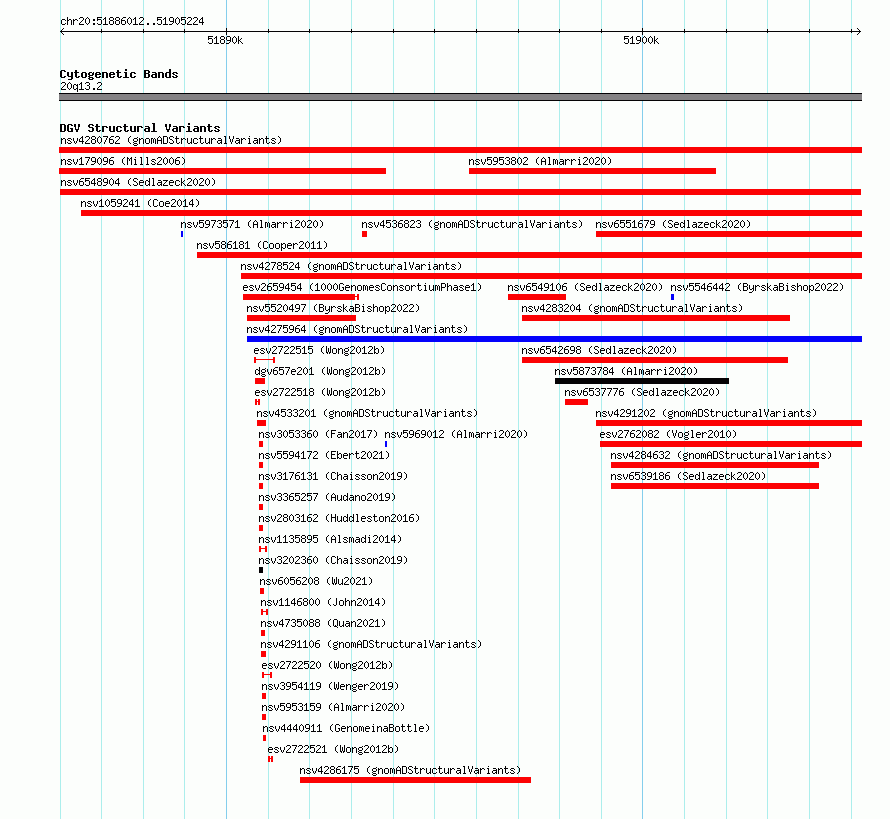Screen dimensions: 890x819
Task: Select nsv5953159 (Almarri2020) label
Action: click(333, 707)
